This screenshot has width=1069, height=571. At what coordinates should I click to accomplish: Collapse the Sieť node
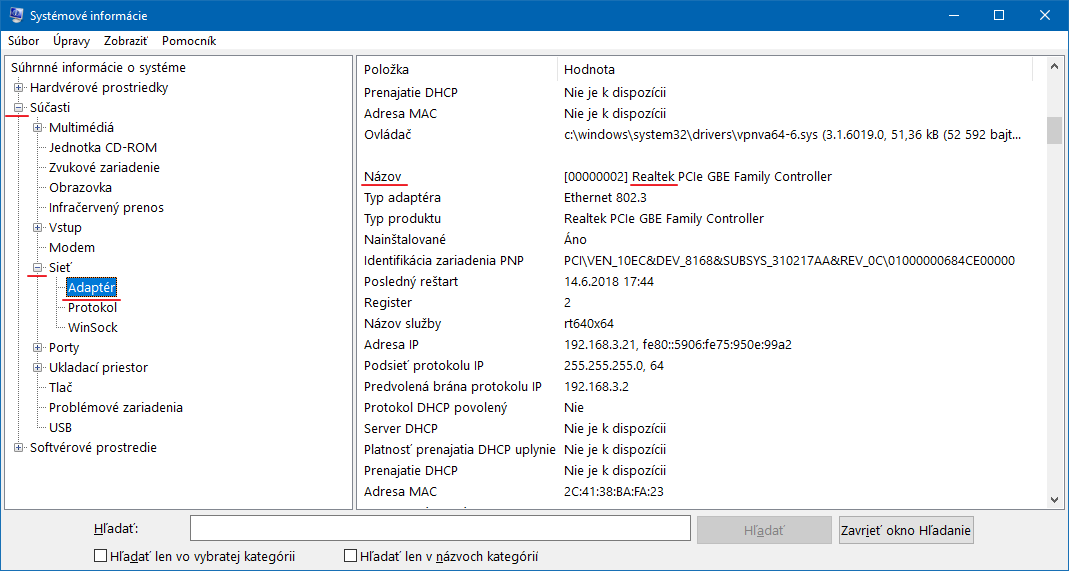37,268
